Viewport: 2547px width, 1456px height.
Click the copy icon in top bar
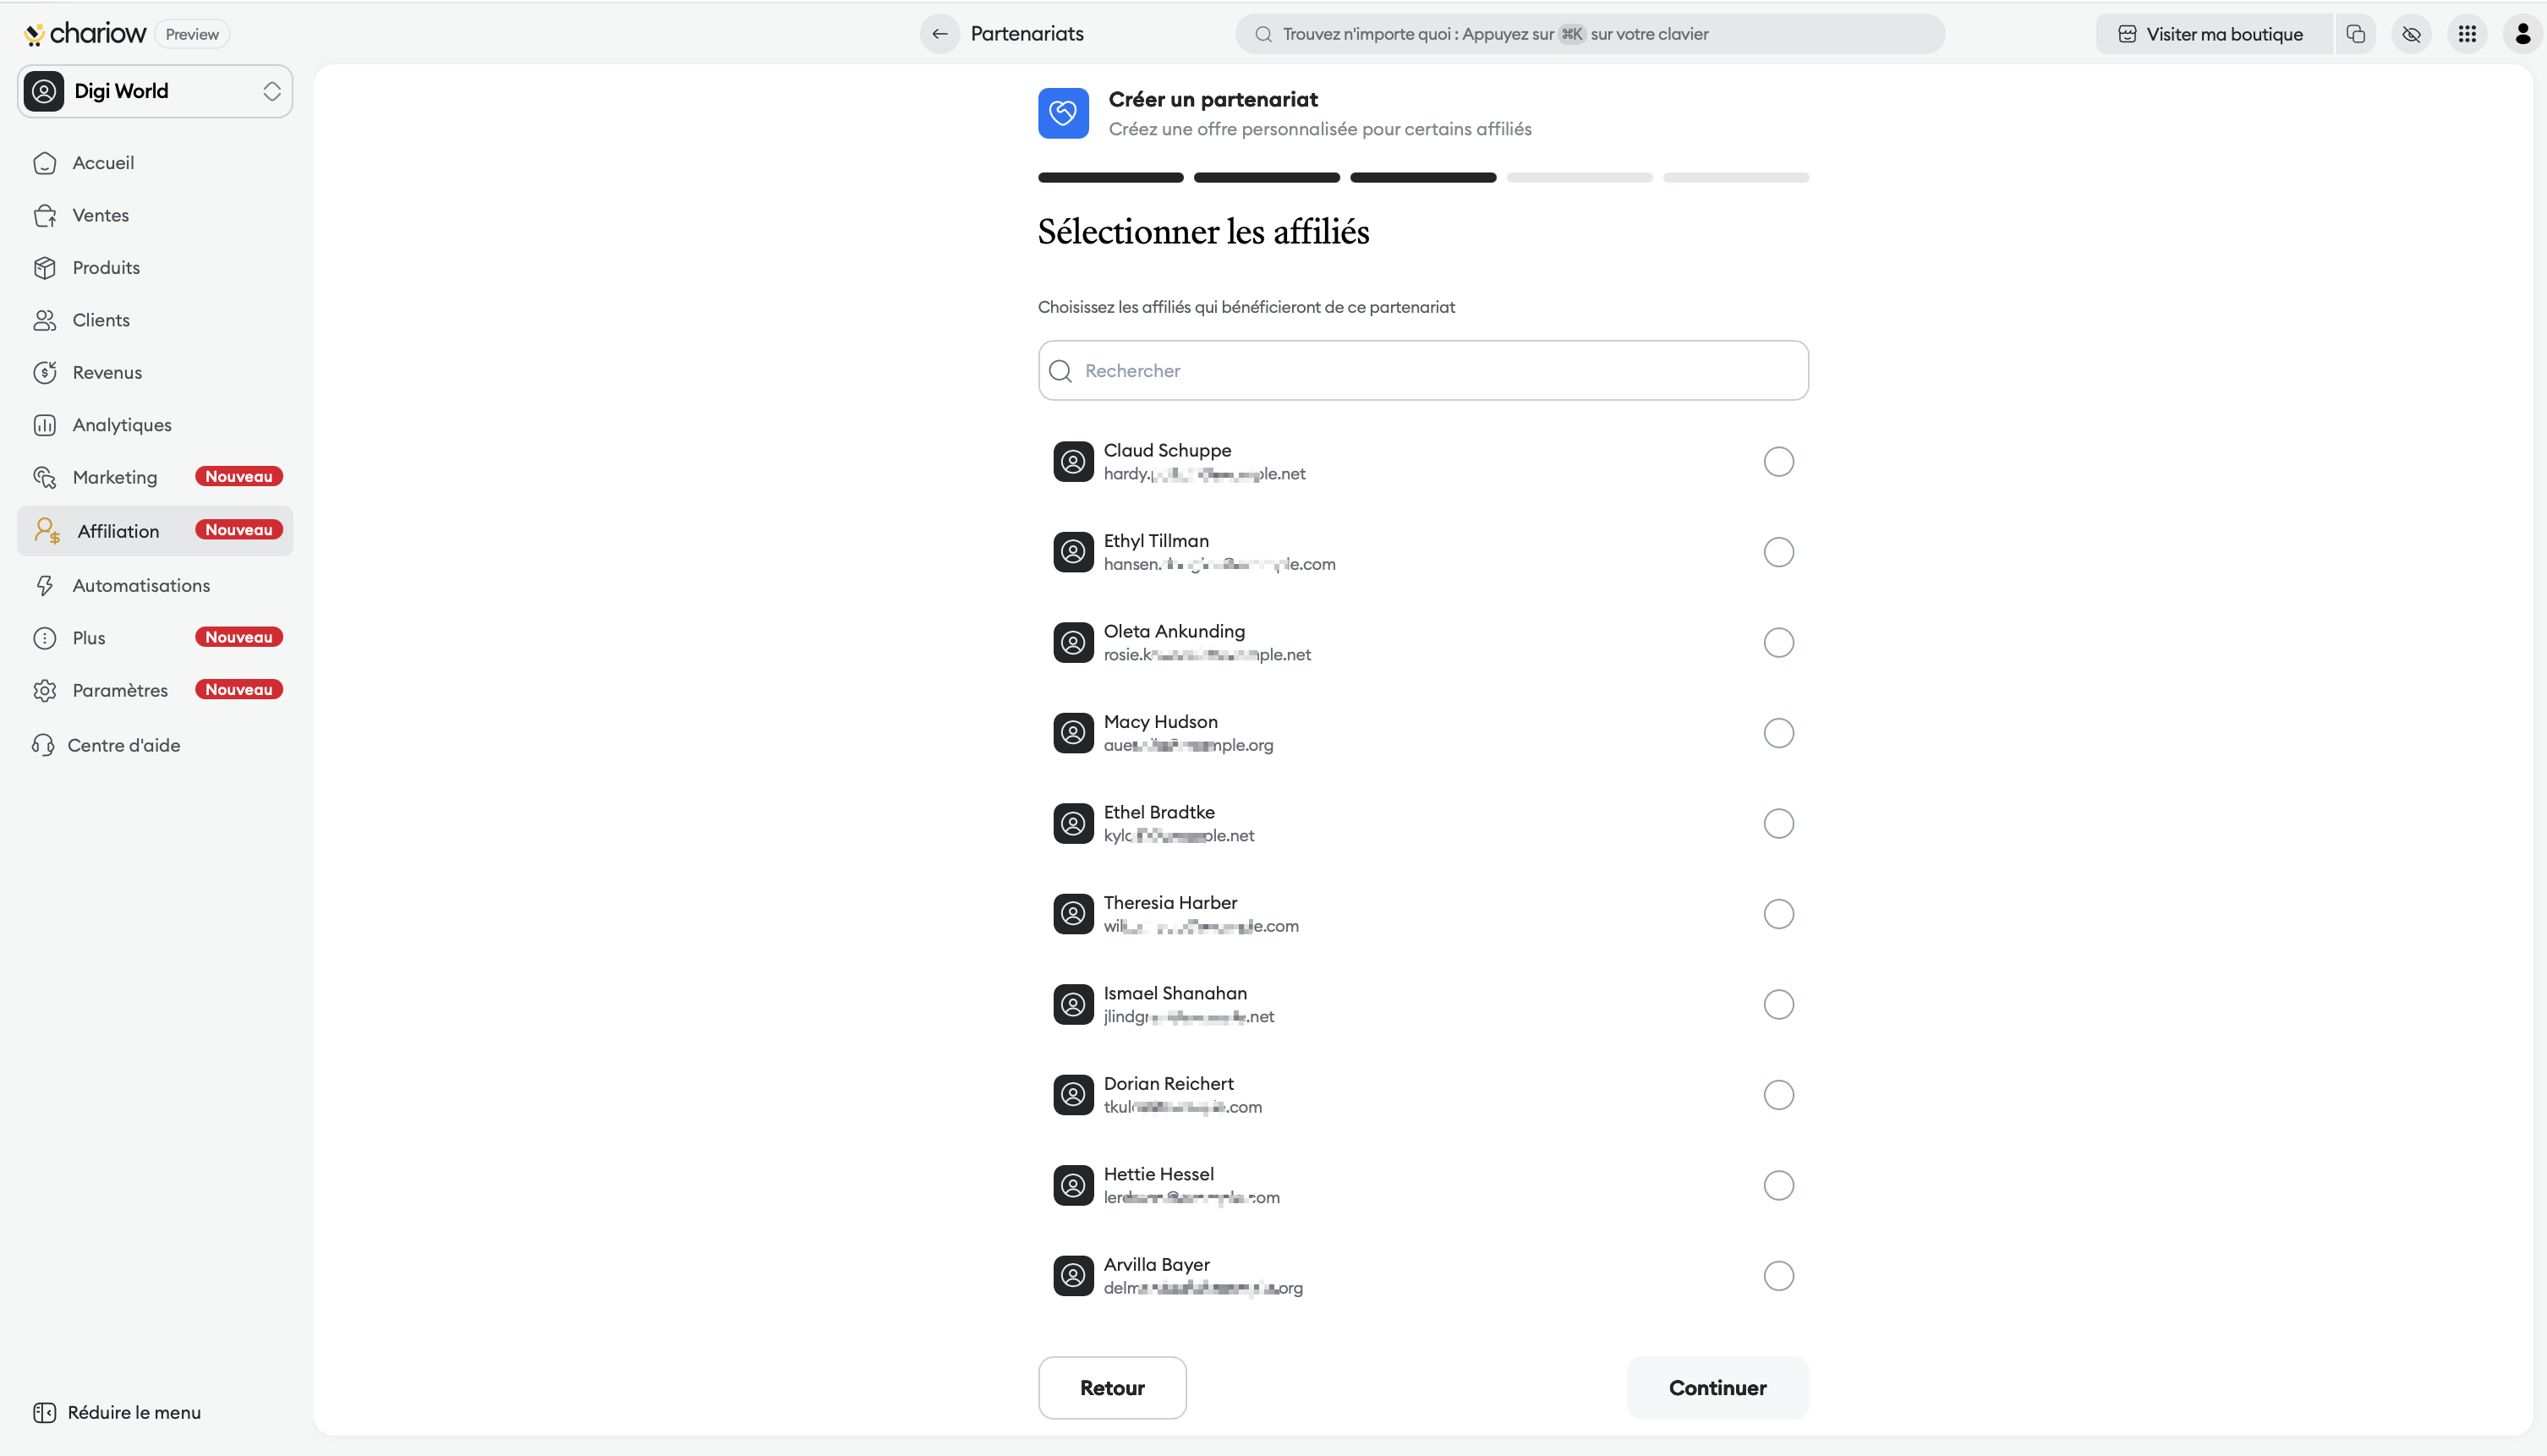click(x=2355, y=34)
